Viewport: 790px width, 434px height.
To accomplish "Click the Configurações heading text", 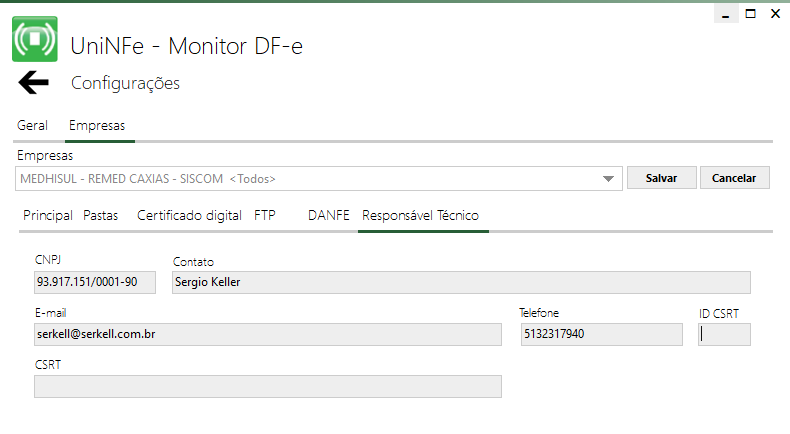I will 125,83.
